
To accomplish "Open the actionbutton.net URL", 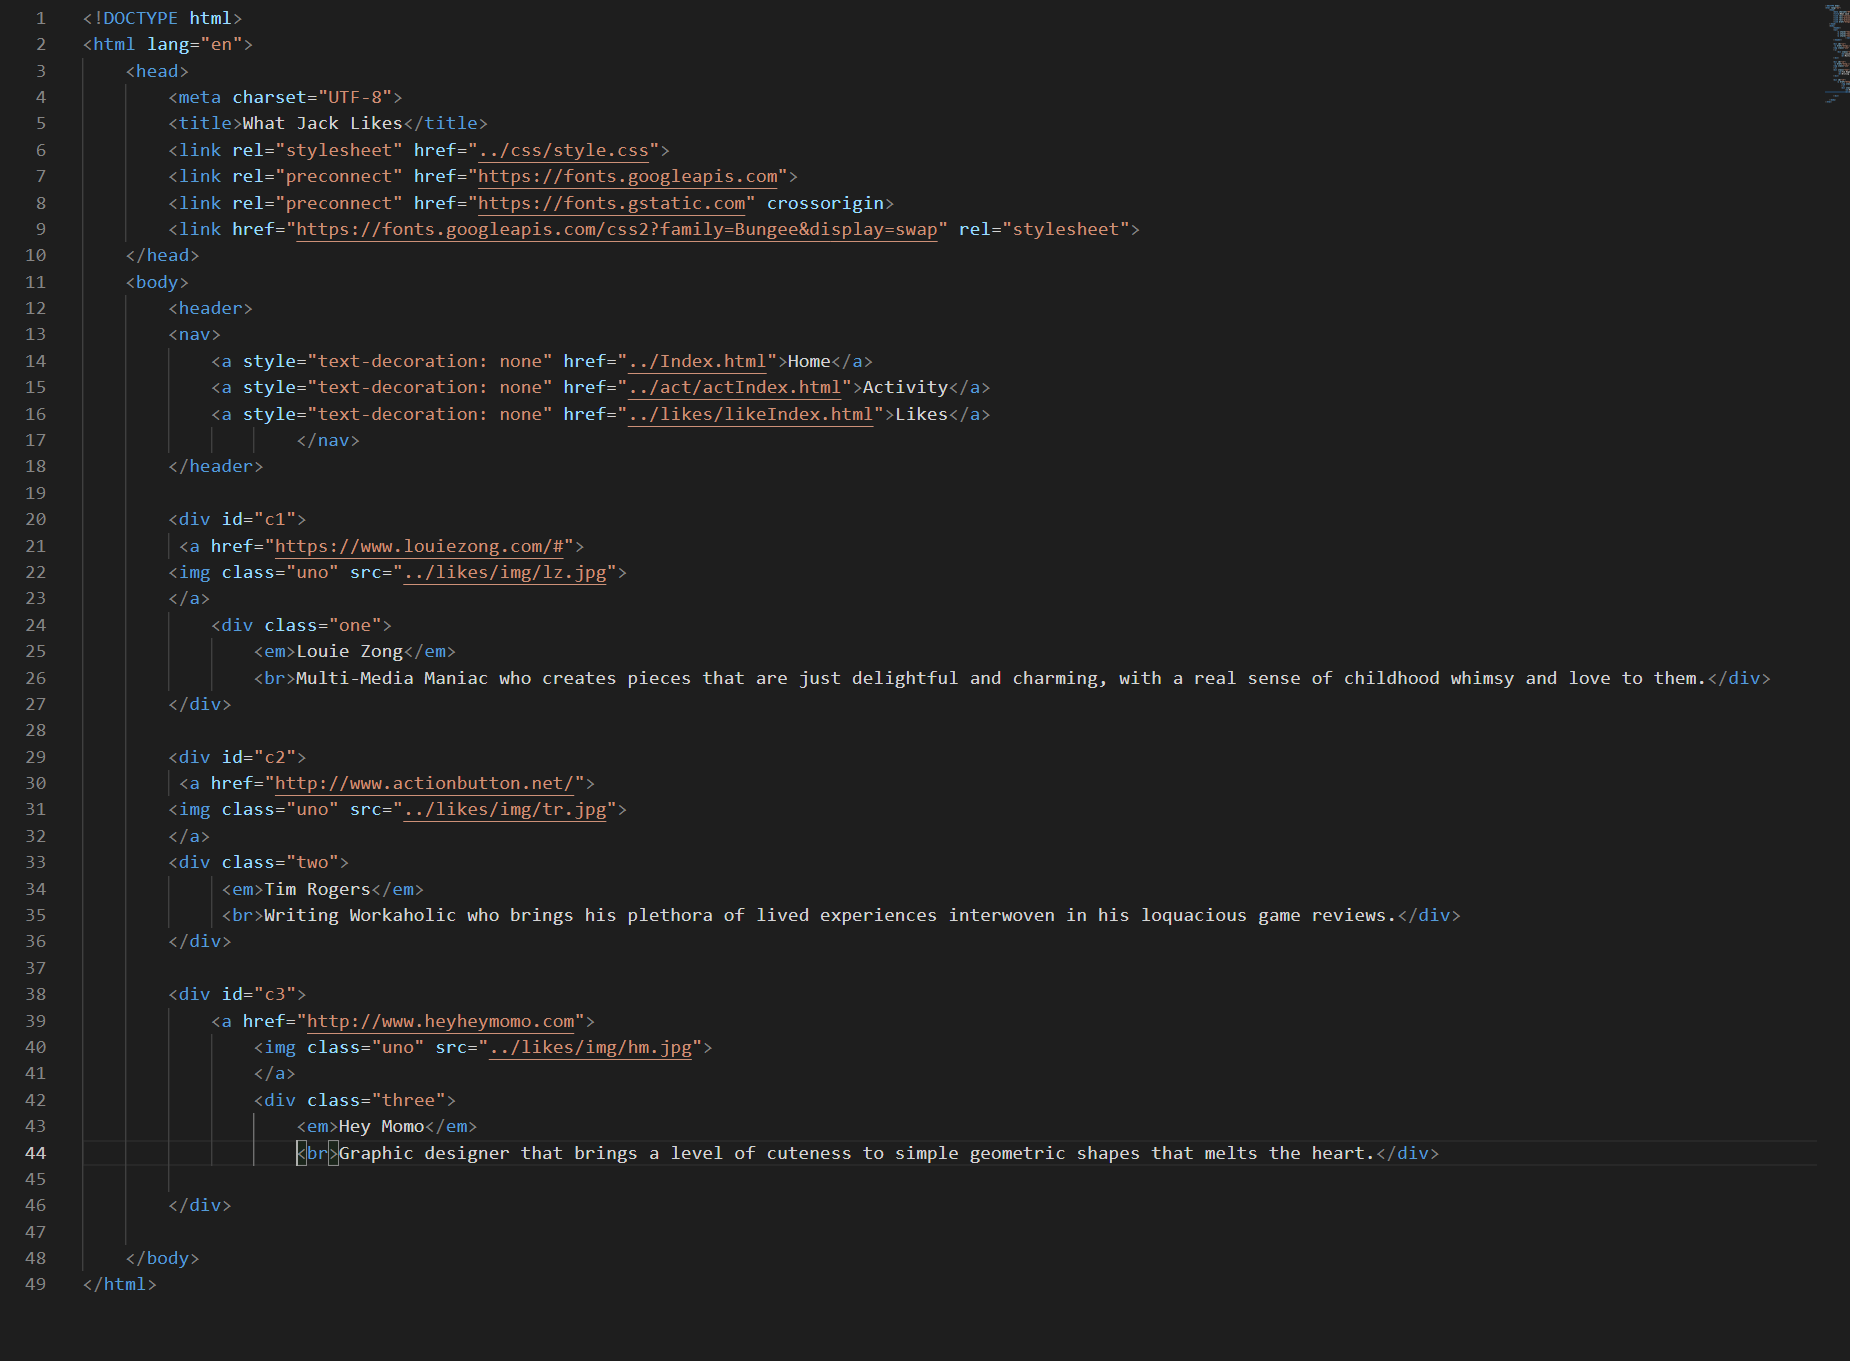I will [423, 783].
